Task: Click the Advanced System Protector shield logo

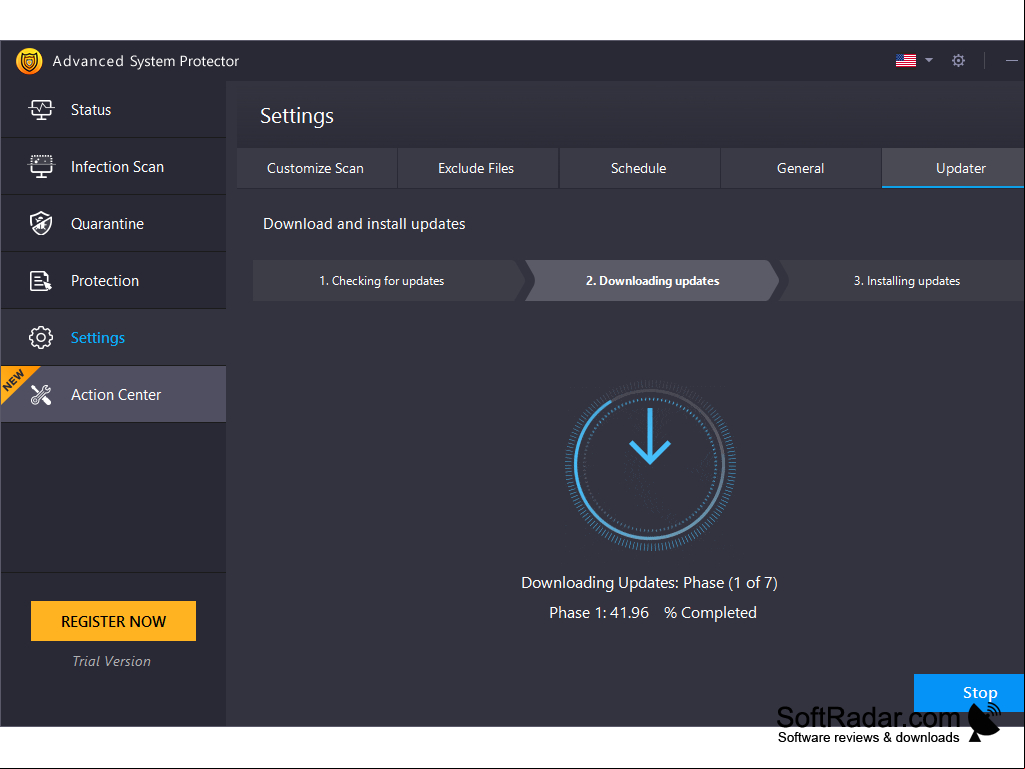Action: click(29, 61)
